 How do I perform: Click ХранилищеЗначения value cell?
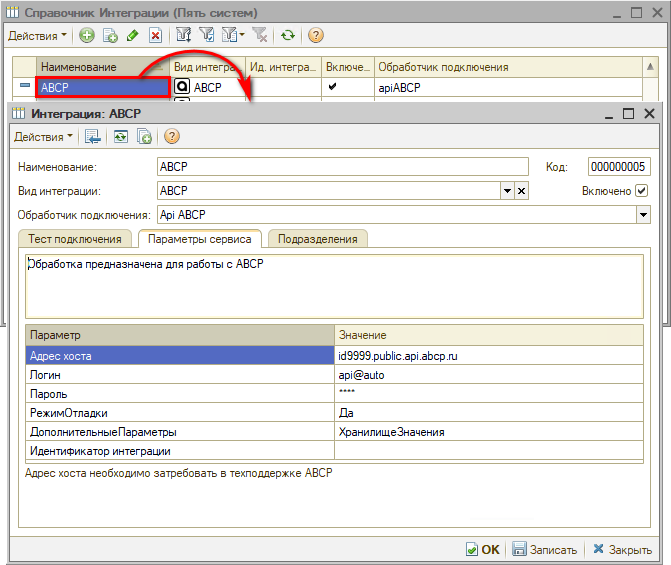pyautogui.click(x=489, y=432)
